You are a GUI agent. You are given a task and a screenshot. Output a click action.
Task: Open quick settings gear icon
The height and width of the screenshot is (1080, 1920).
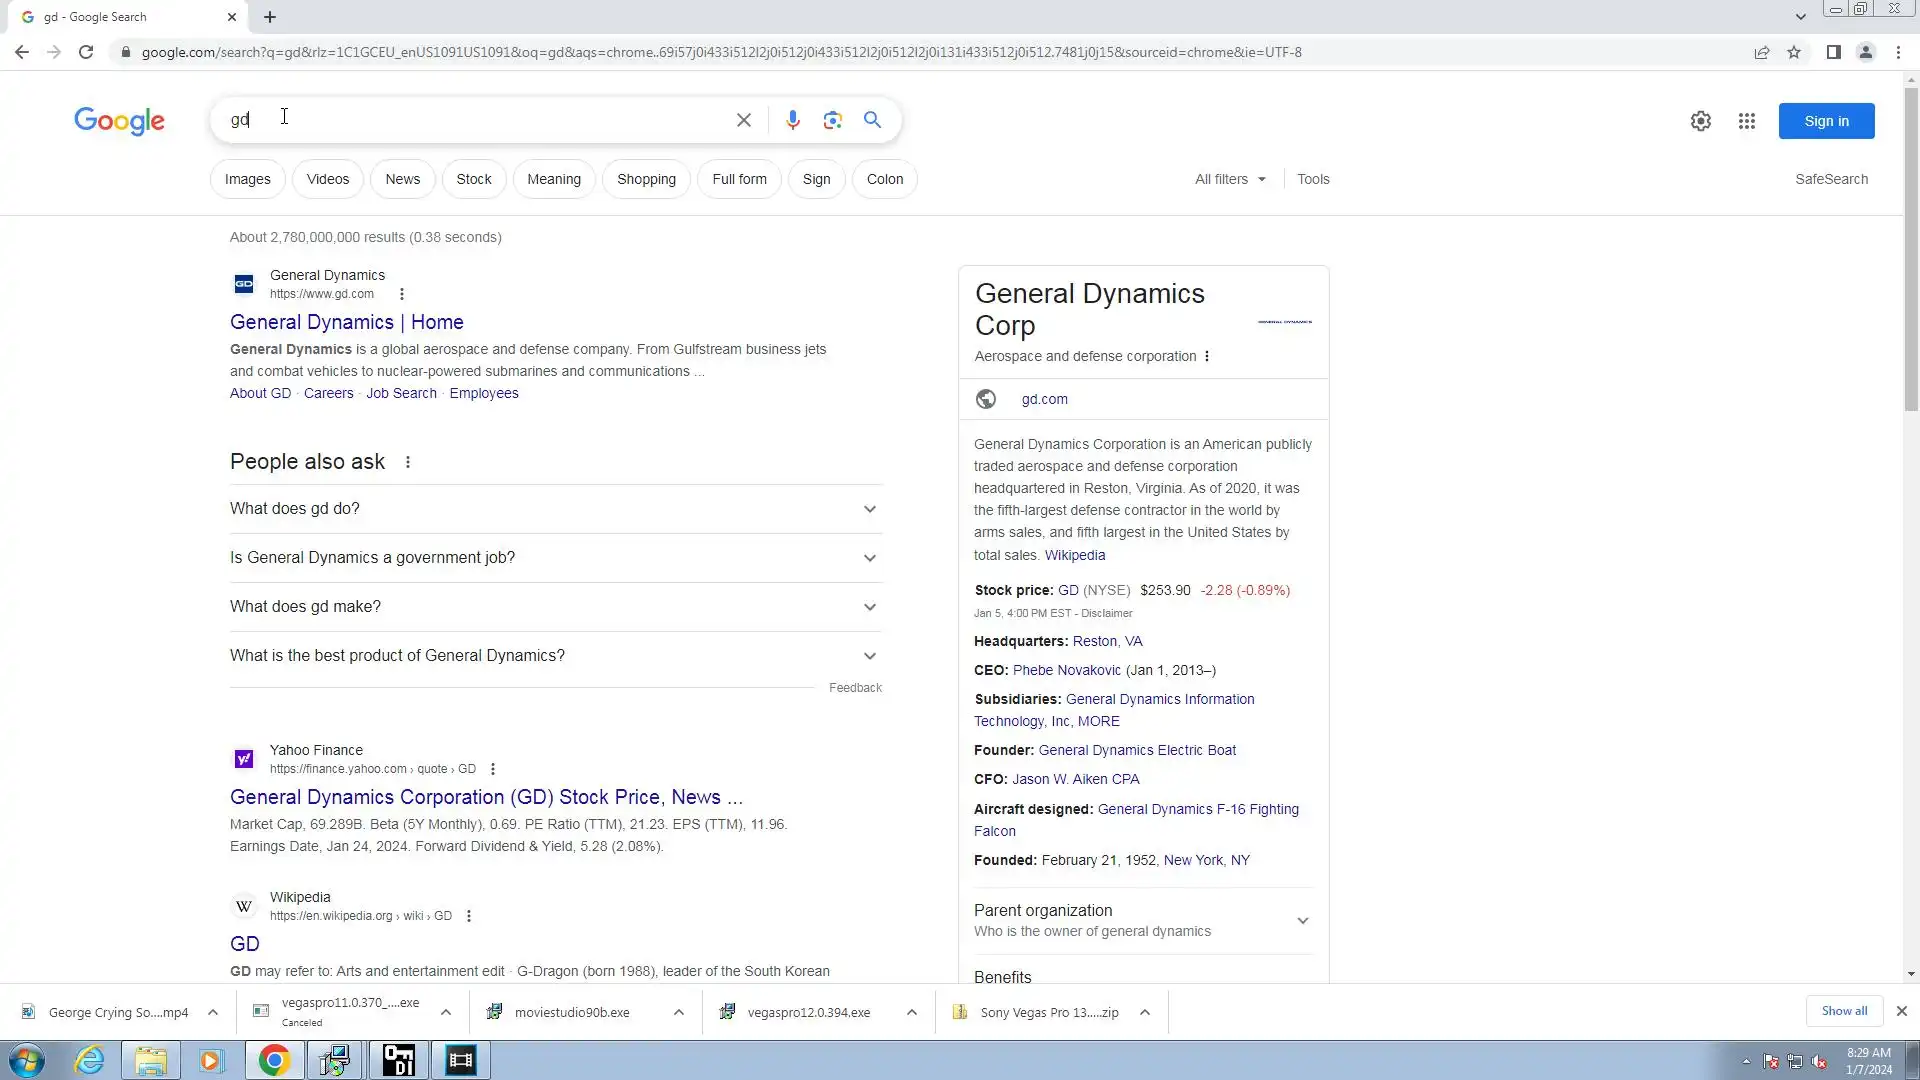[x=1700, y=121]
